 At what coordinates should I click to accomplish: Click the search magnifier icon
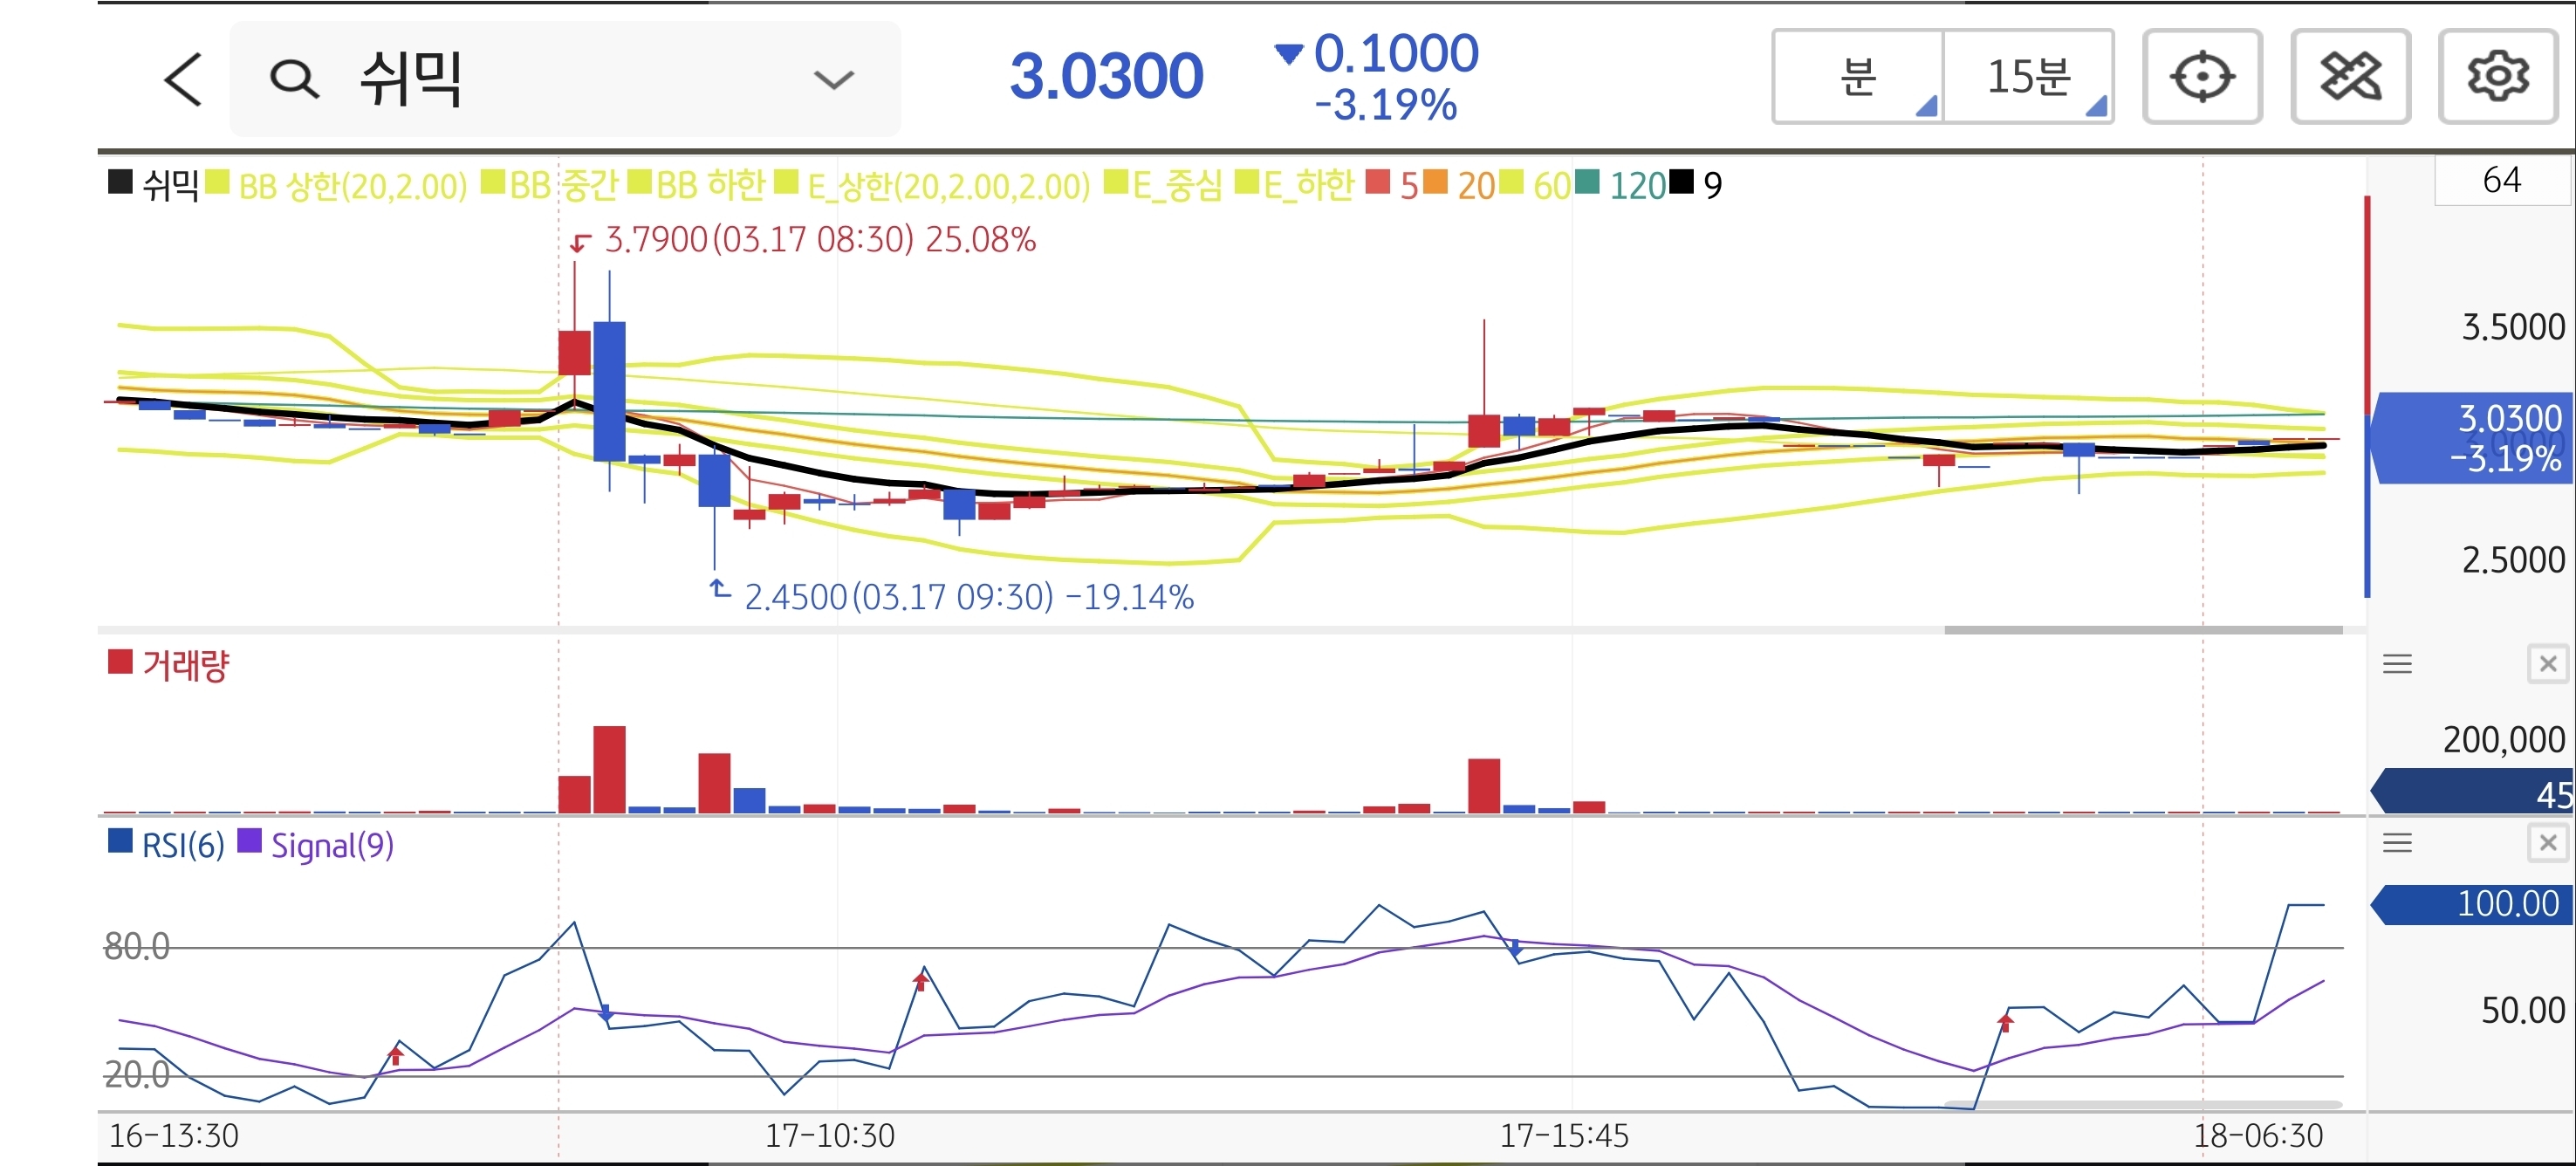294,79
